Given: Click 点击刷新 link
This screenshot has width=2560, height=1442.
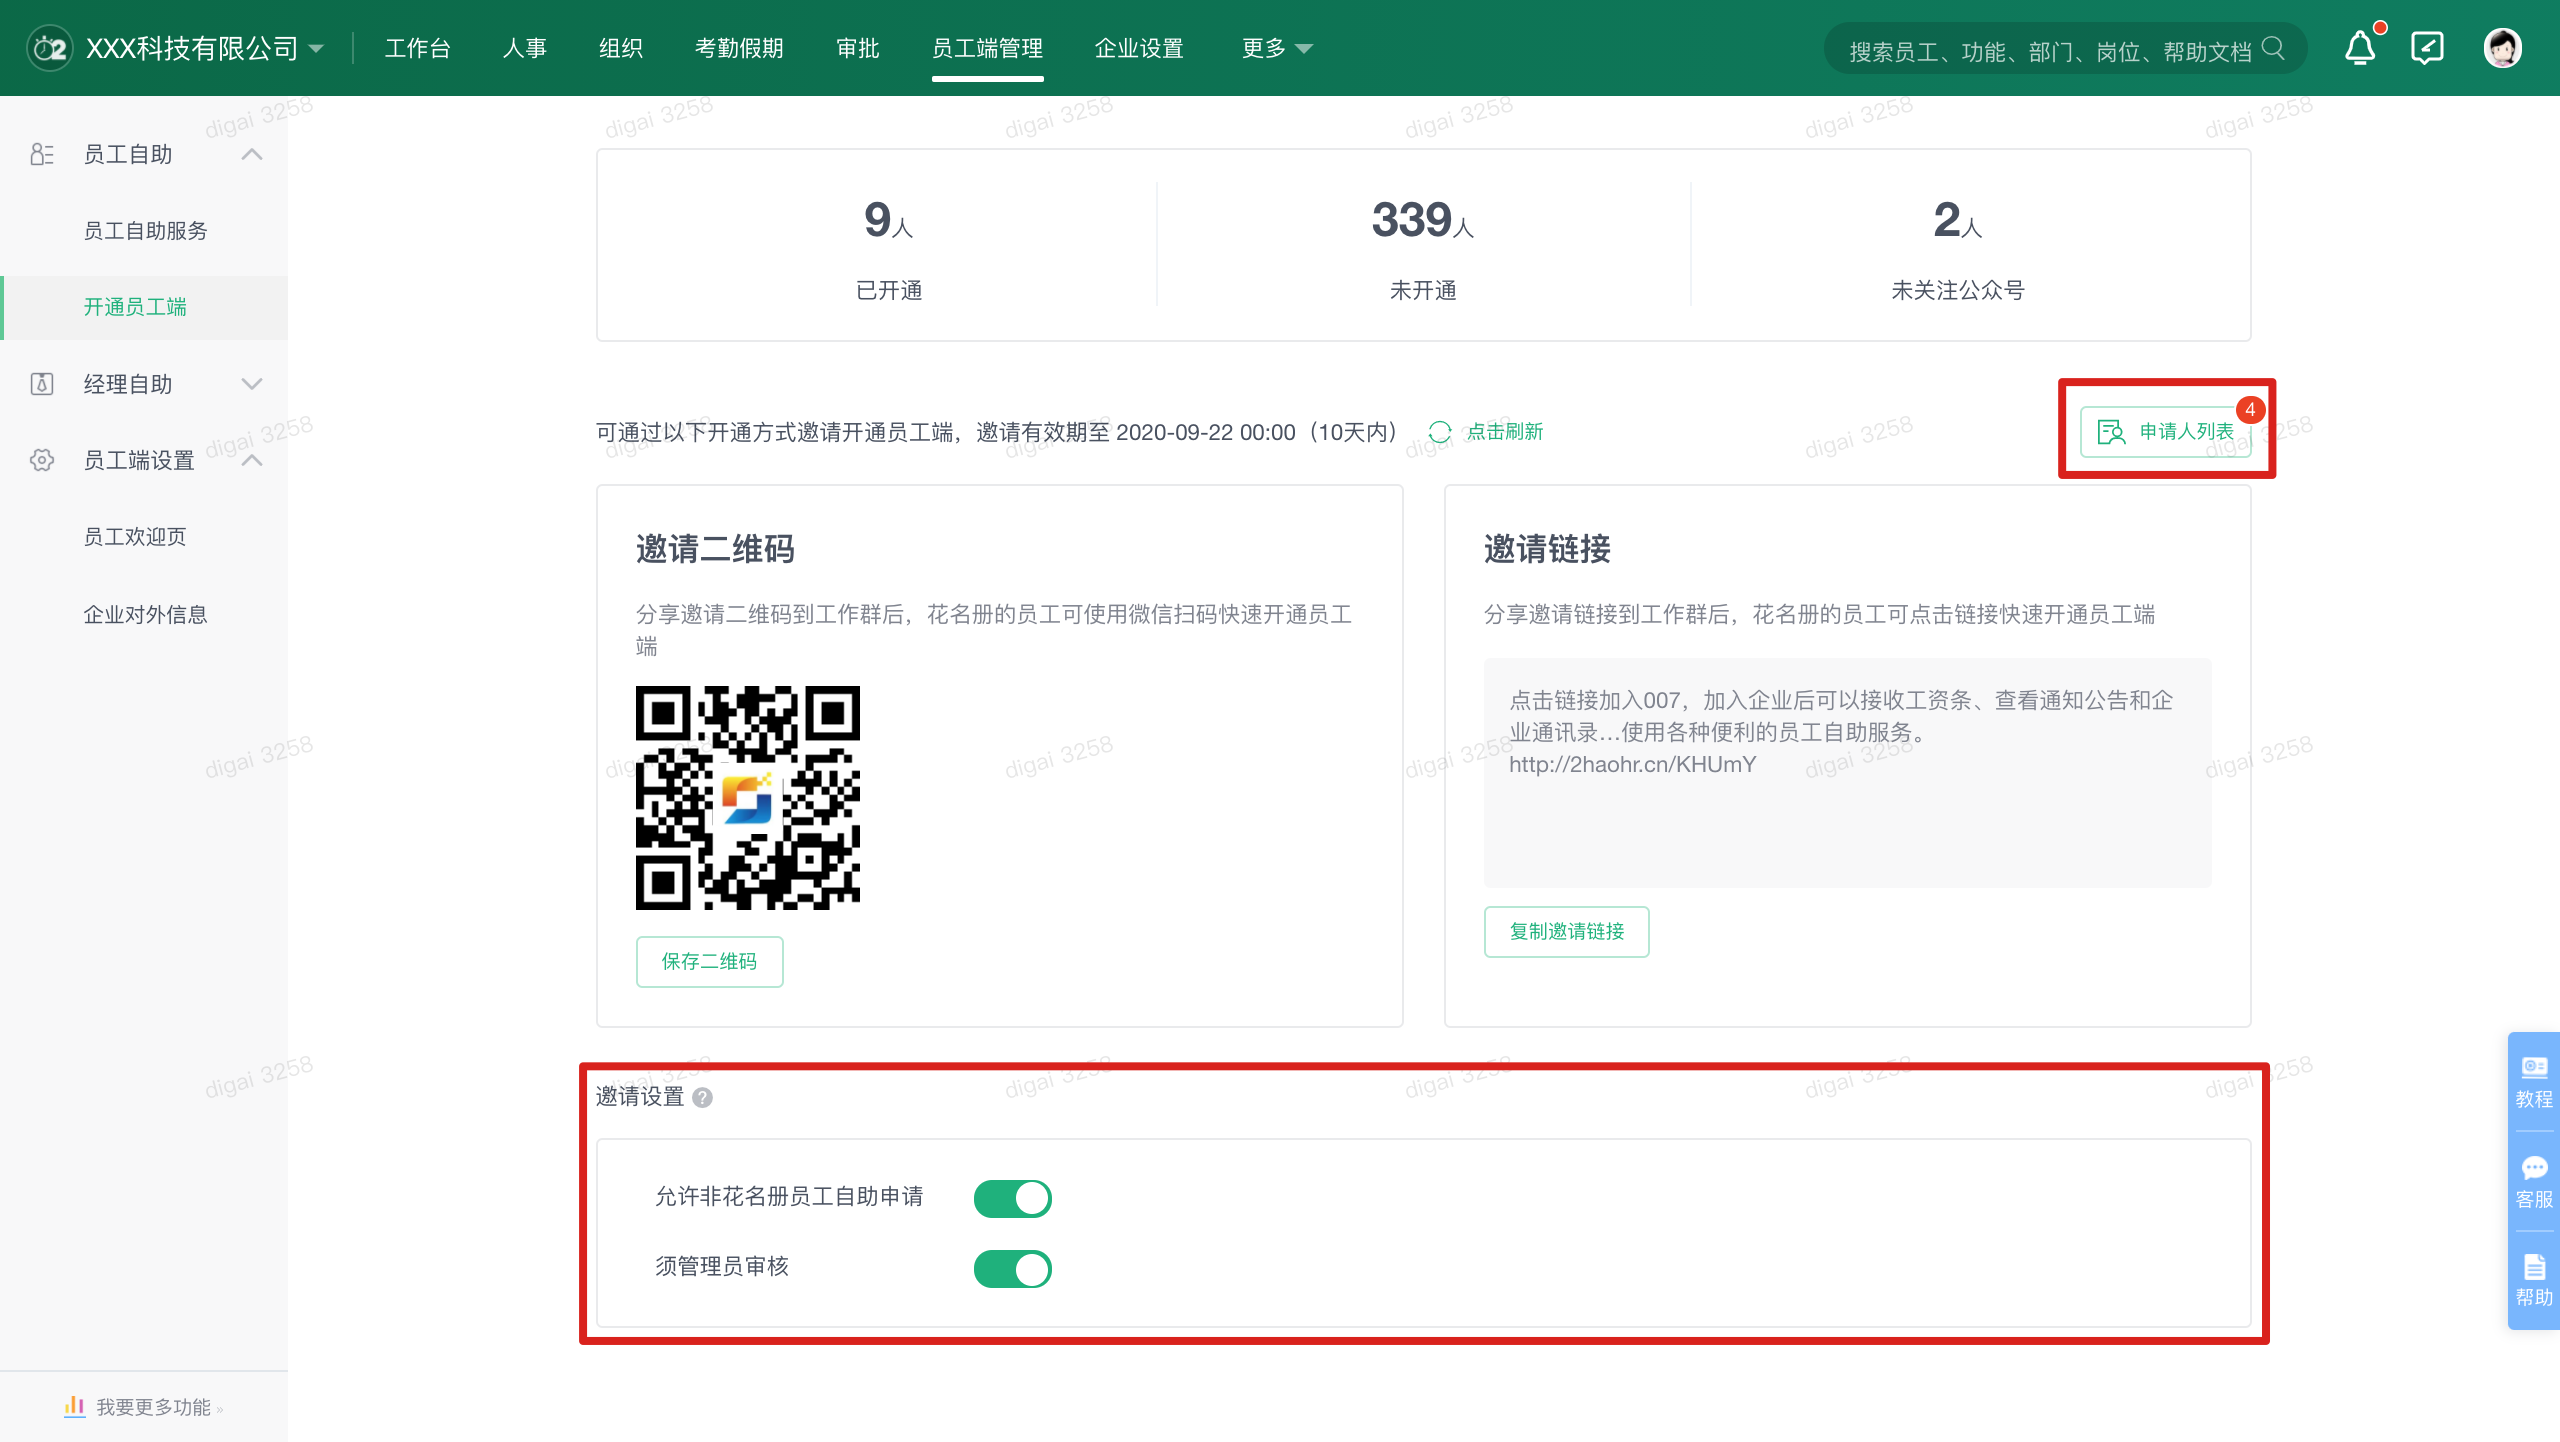Looking at the screenshot, I should pos(1505,432).
